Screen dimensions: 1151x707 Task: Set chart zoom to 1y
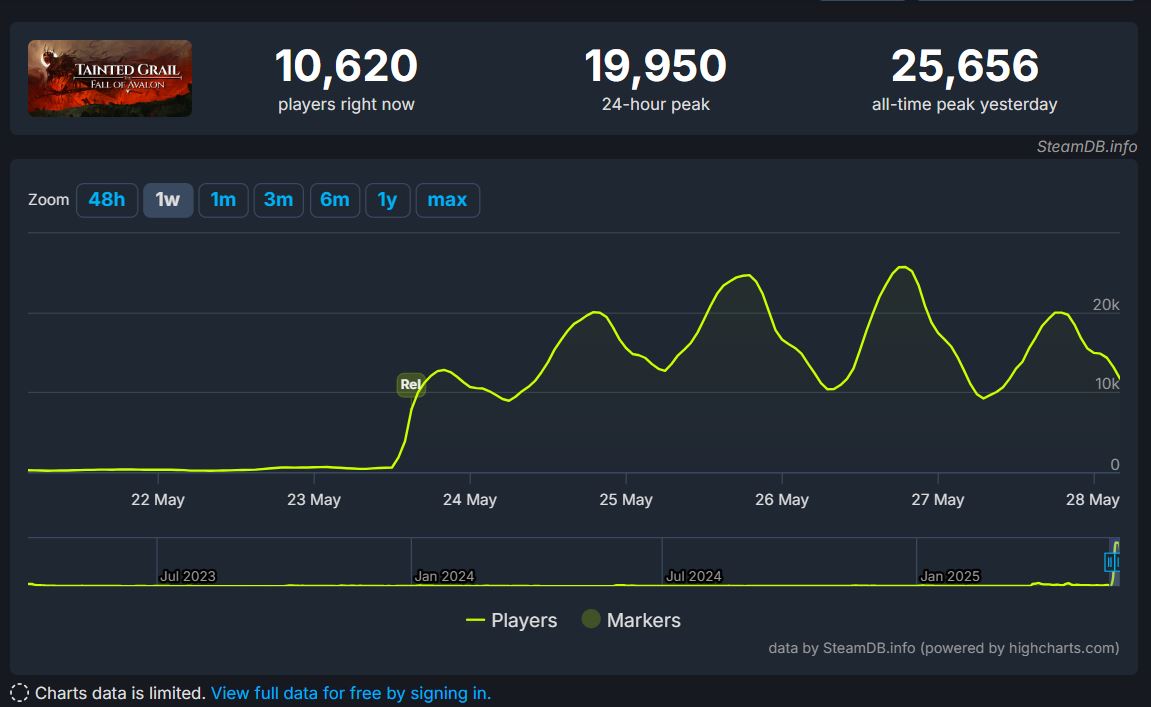tap(388, 200)
